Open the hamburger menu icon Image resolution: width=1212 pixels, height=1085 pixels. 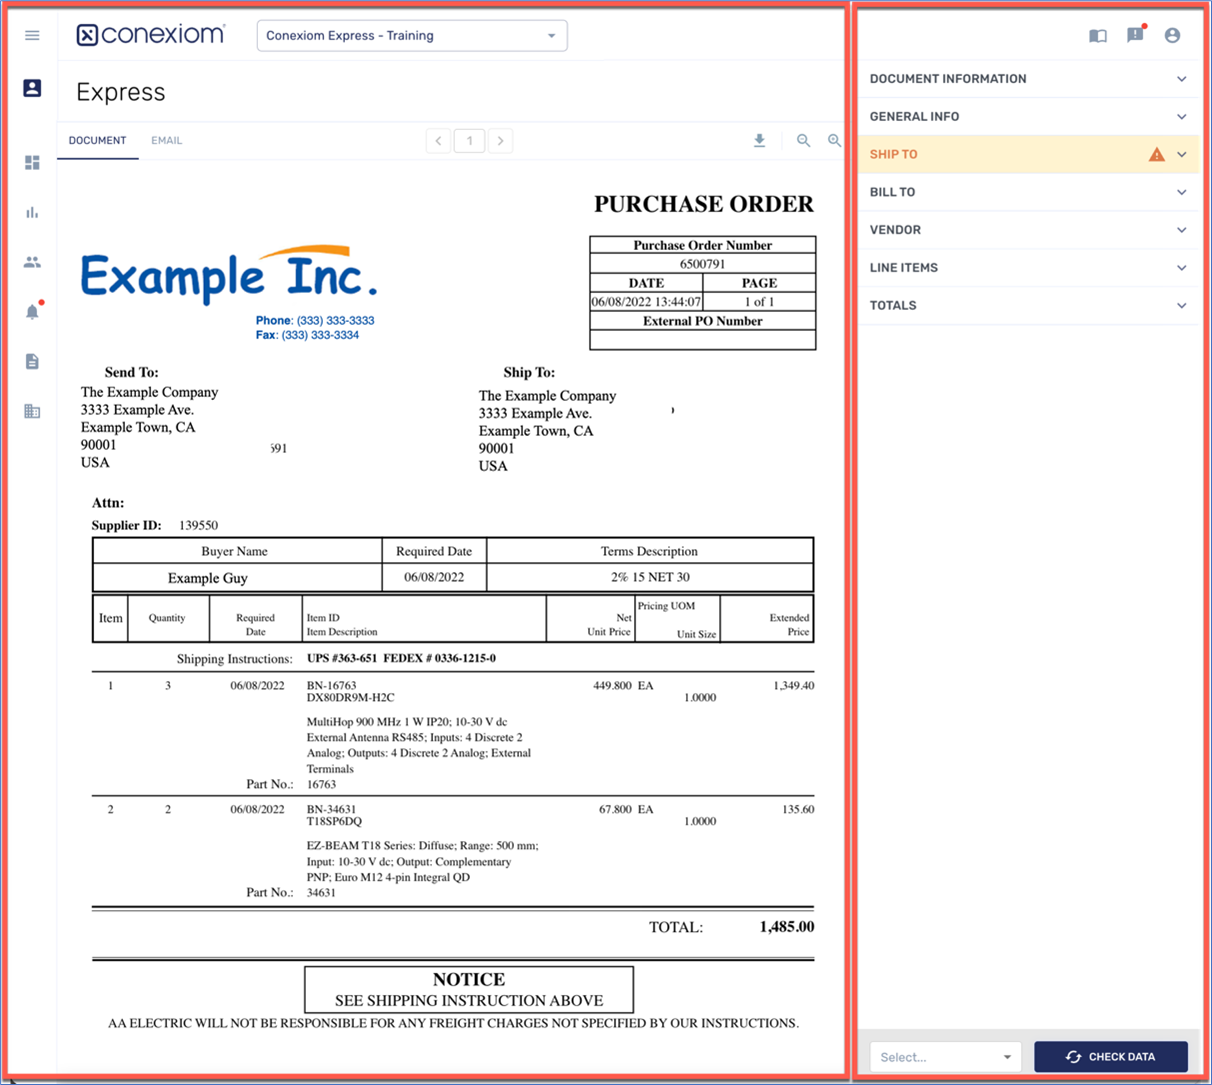[x=32, y=35]
